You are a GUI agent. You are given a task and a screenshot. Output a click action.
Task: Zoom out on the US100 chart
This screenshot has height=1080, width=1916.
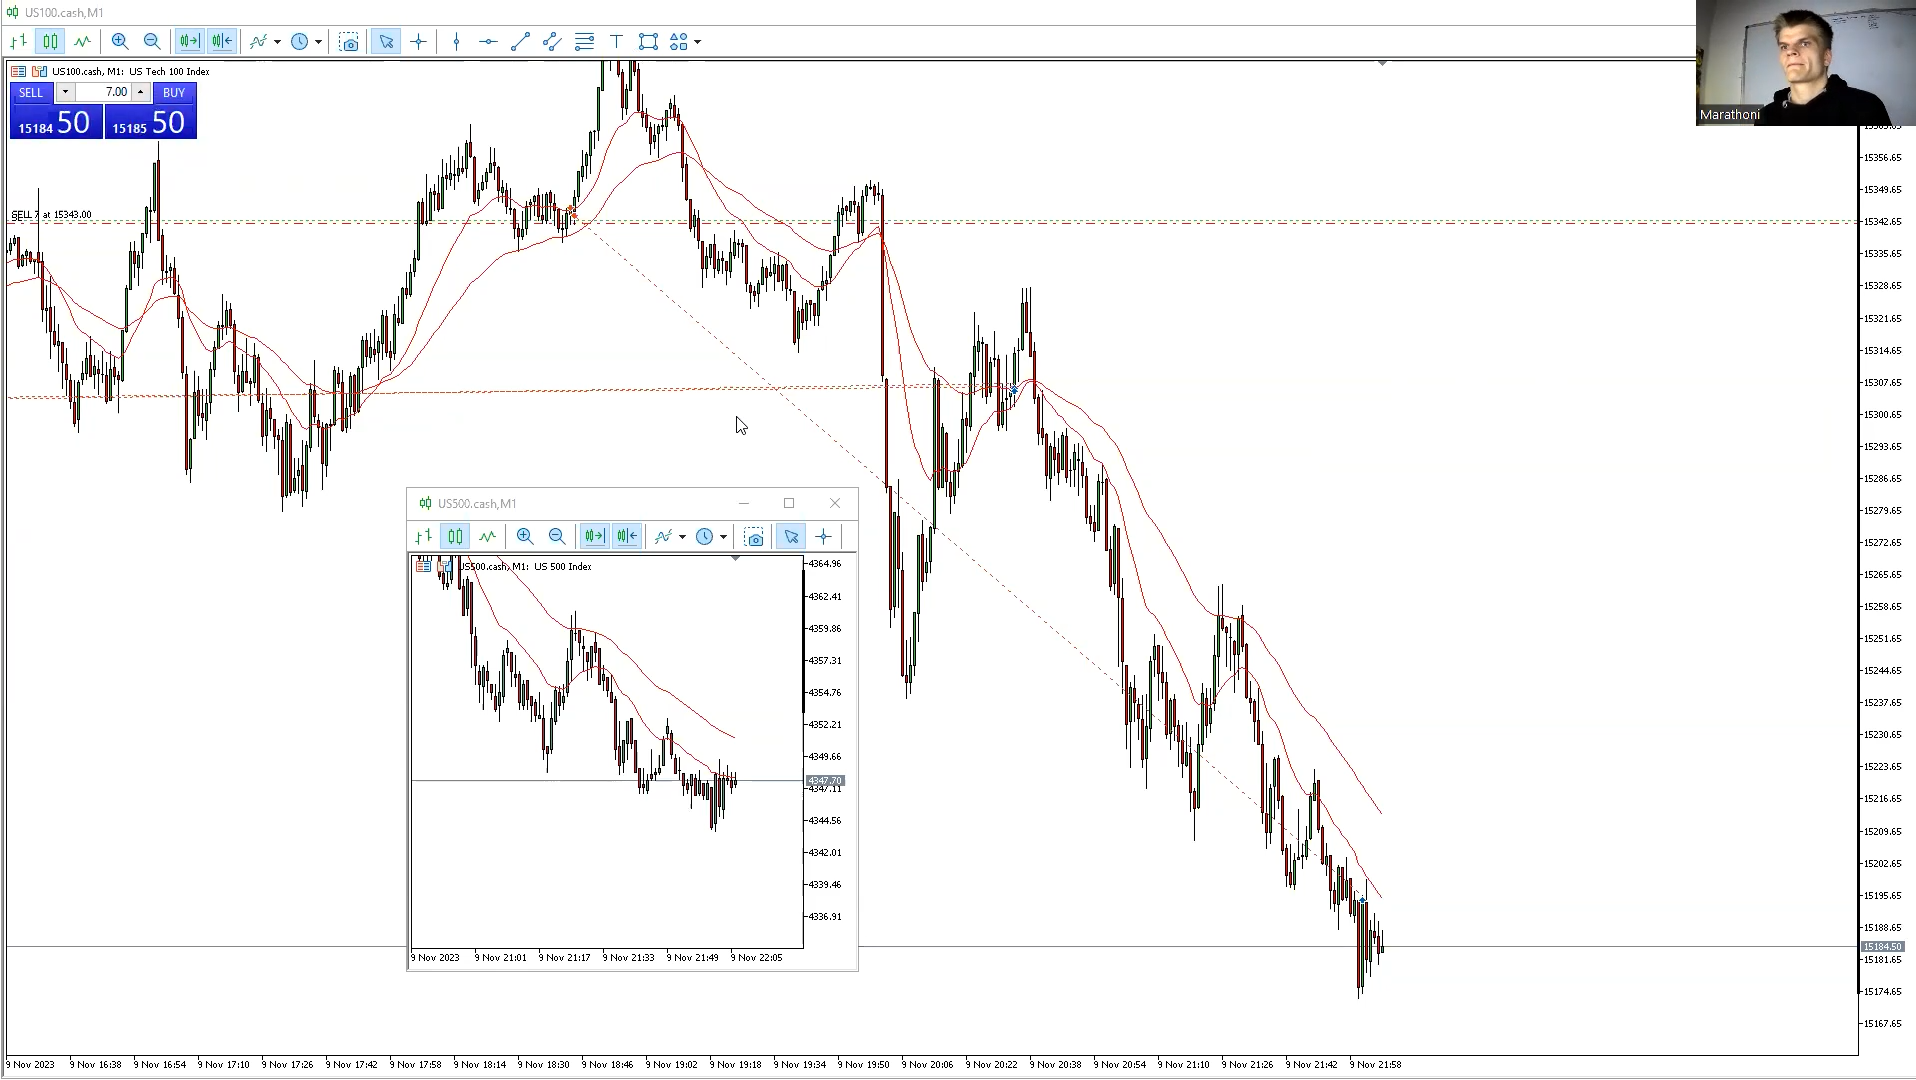(152, 41)
